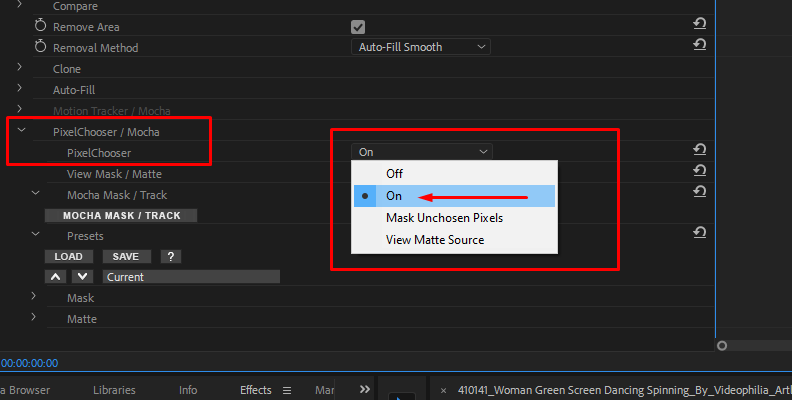
Task: Expand the Matte group
Action: (34, 317)
